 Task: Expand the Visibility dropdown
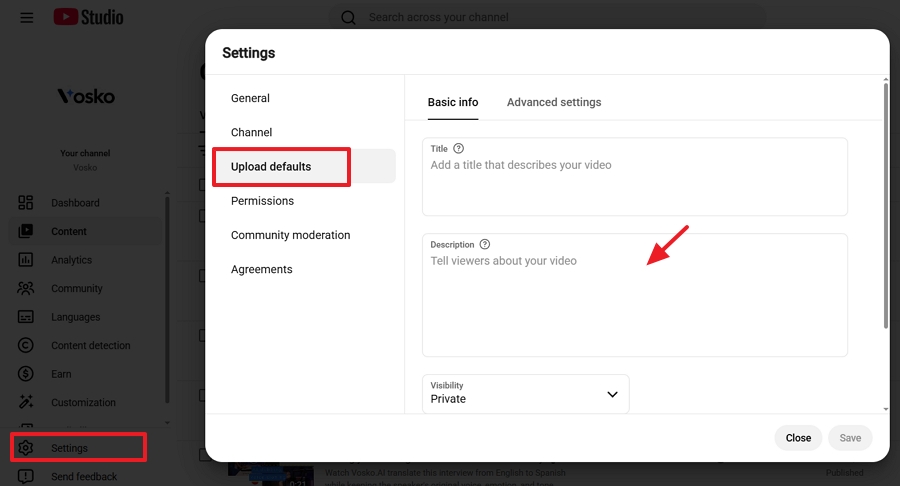point(525,394)
